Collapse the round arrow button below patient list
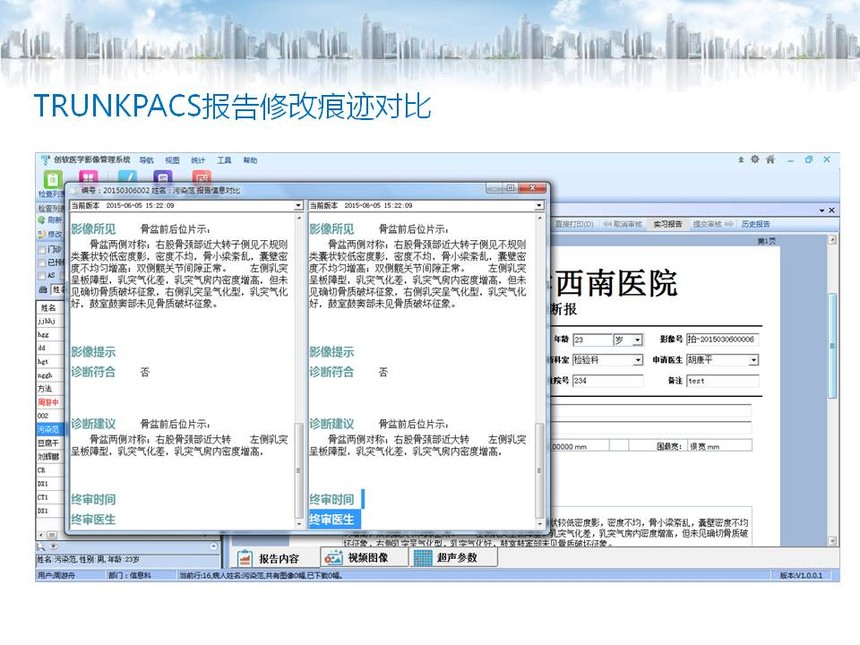The width and height of the screenshot is (860, 645). (214, 546)
